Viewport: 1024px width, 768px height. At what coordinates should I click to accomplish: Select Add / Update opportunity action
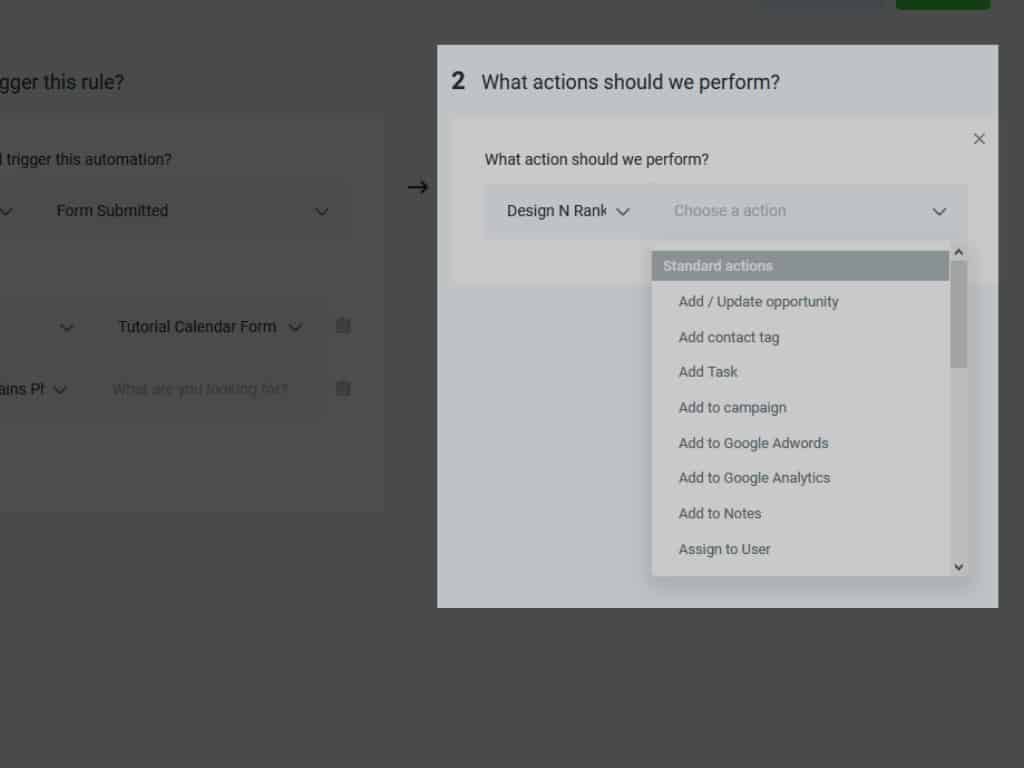[x=758, y=302]
